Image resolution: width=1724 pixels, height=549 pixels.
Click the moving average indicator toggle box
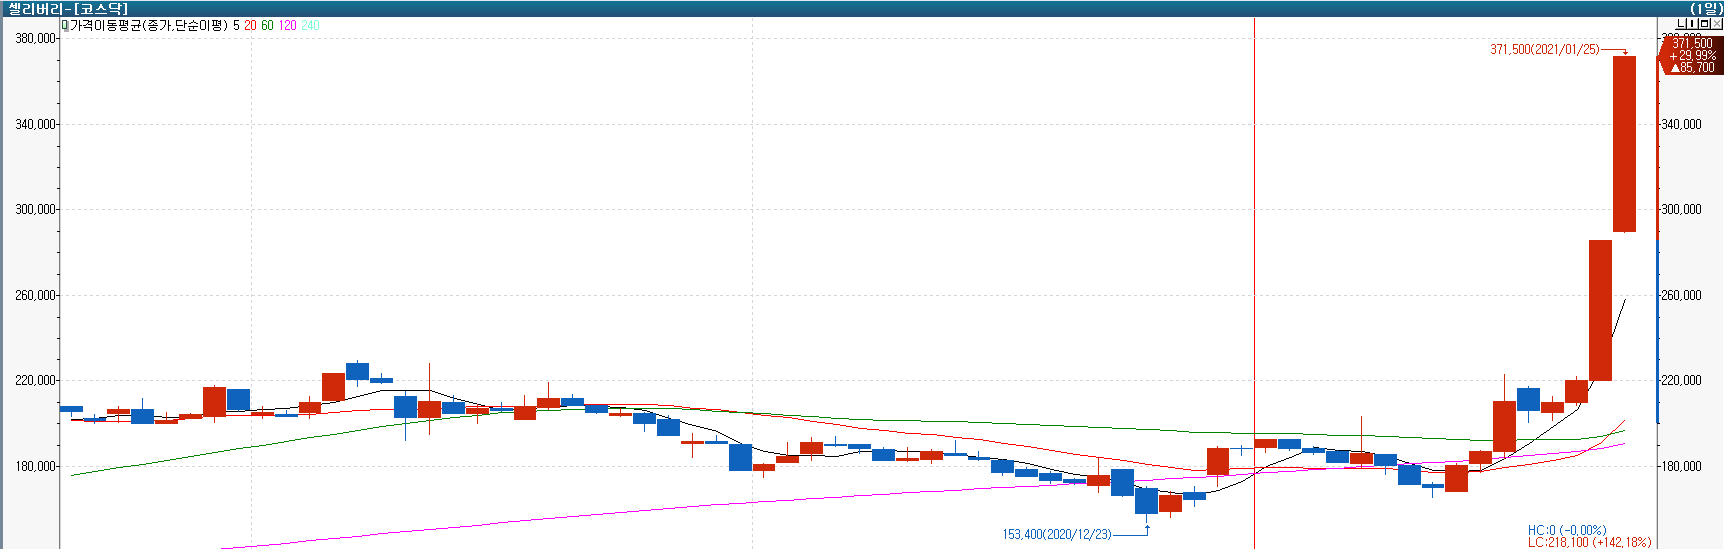(65, 25)
